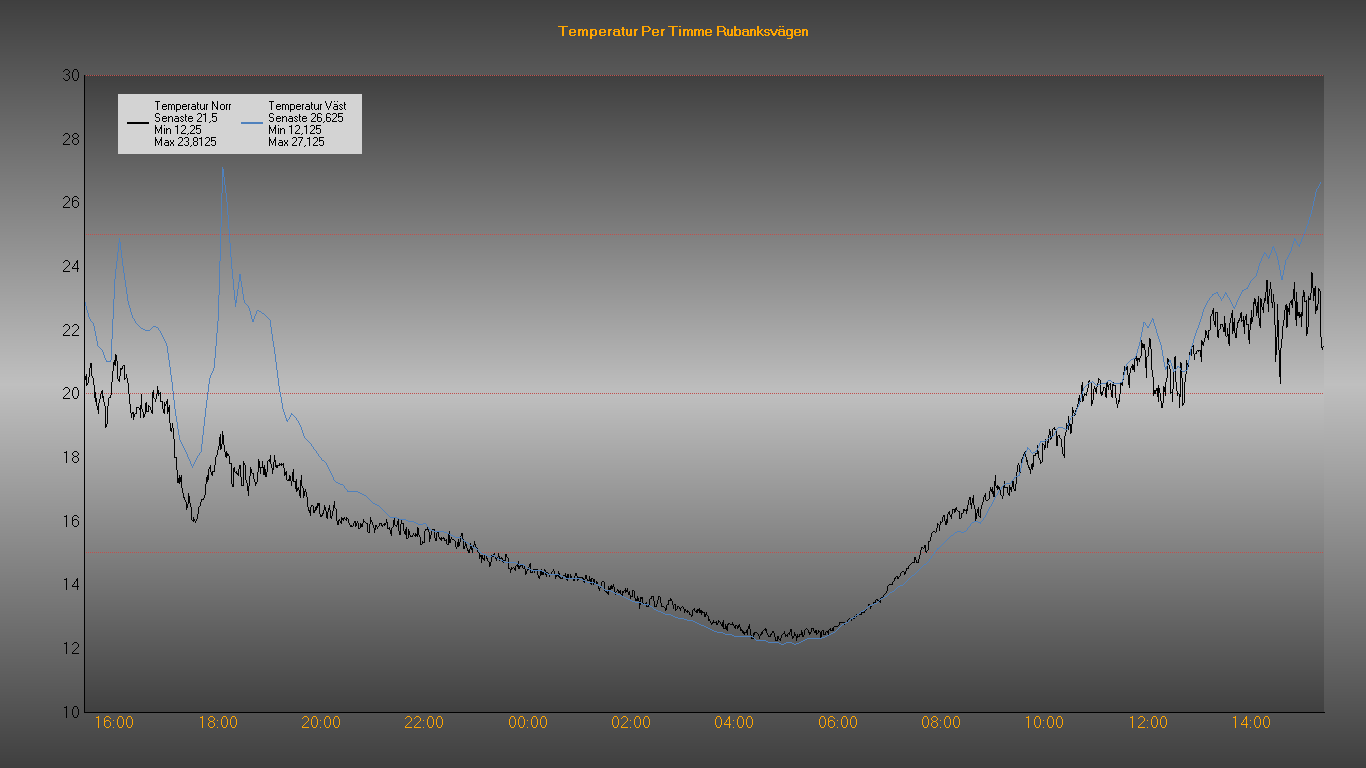Viewport: 1366px width, 768px height.
Task: Click the 14:00 time axis label
Action: pos(1251,723)
